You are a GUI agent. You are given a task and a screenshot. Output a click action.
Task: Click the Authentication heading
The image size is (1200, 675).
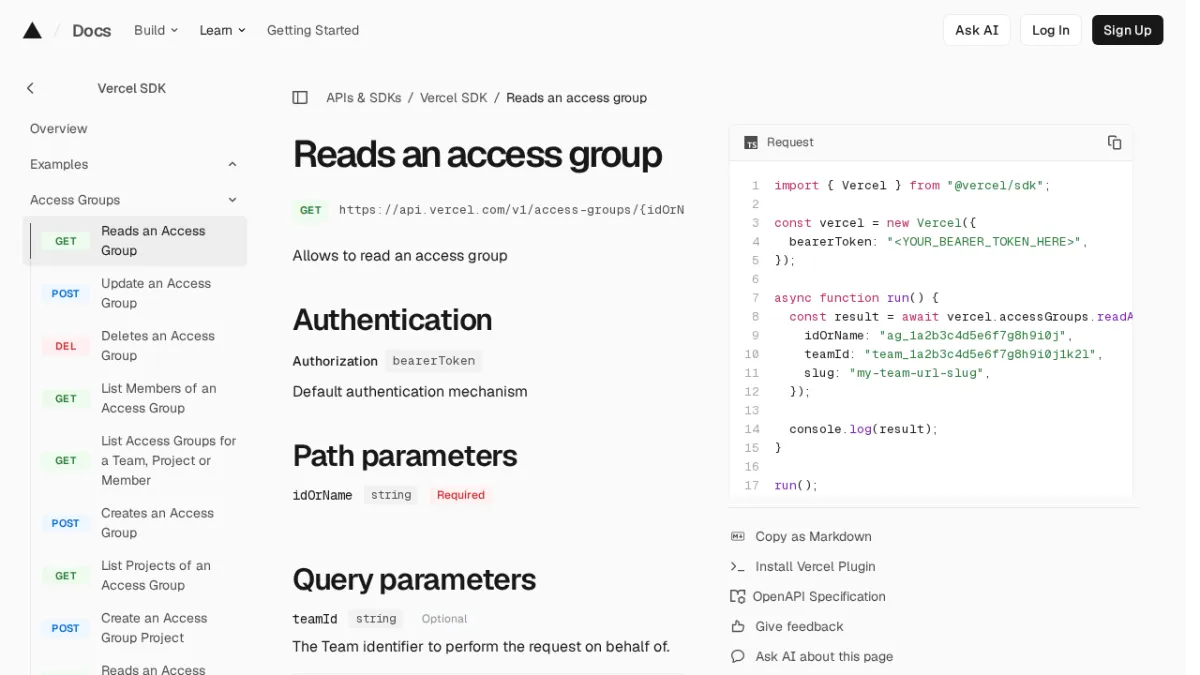(x=392, y=320)
